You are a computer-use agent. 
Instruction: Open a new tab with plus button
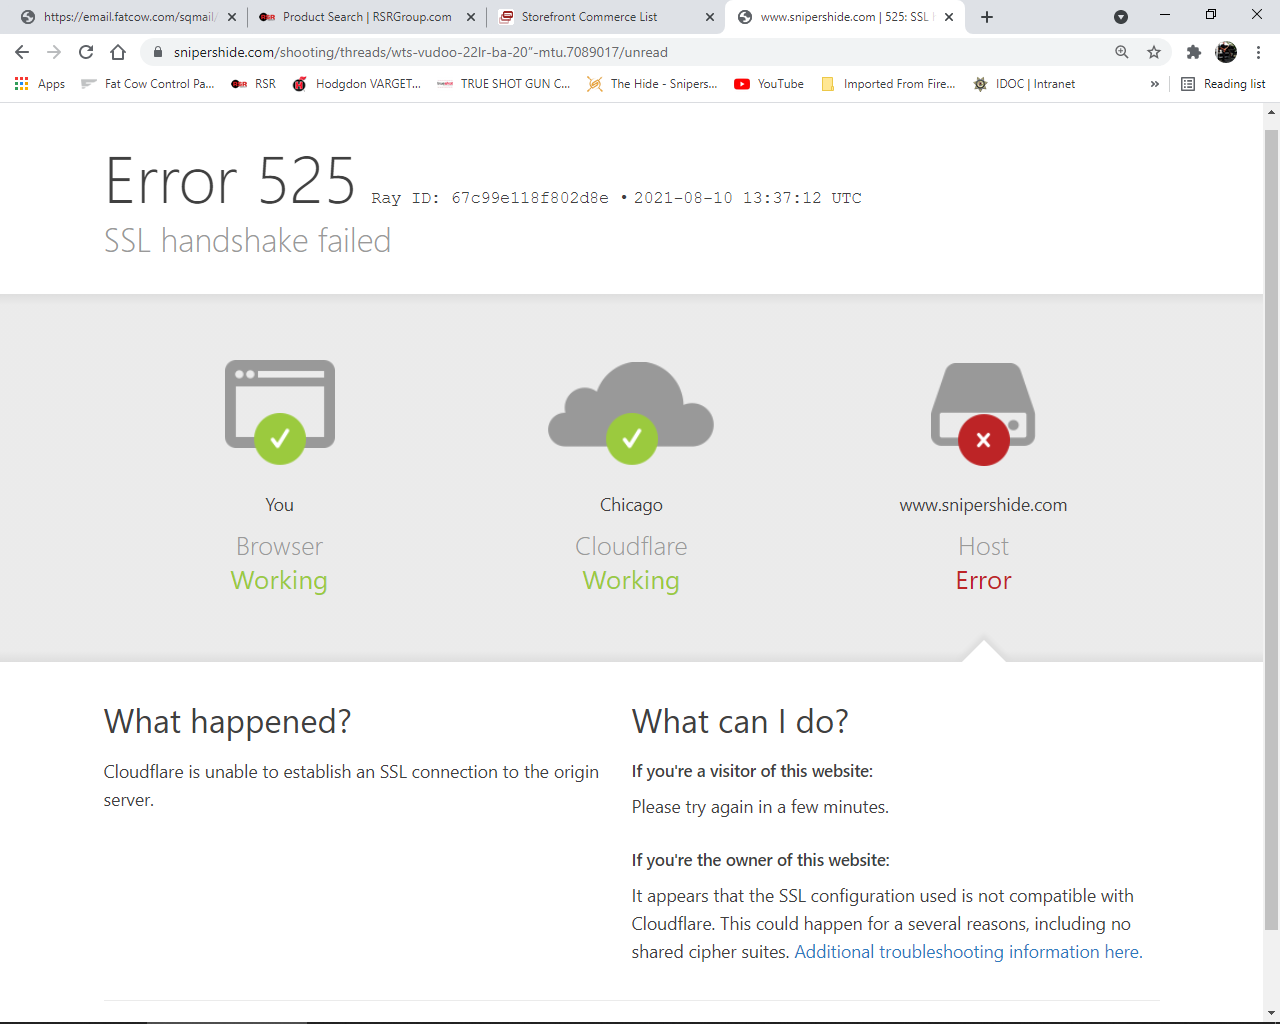pos(987,17)
